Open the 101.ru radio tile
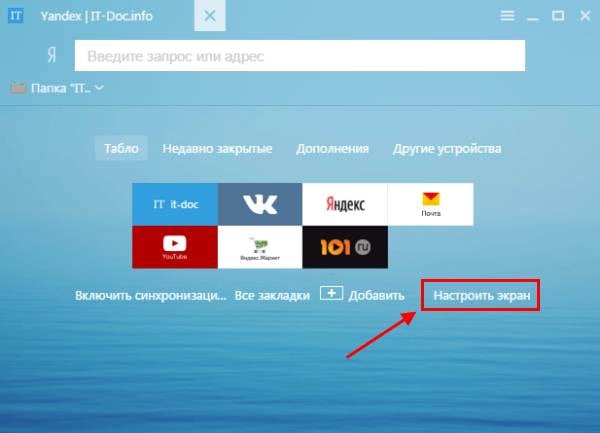Image resolution: width=600 pixels, height=433 pixels. click(x=344, y=246)
